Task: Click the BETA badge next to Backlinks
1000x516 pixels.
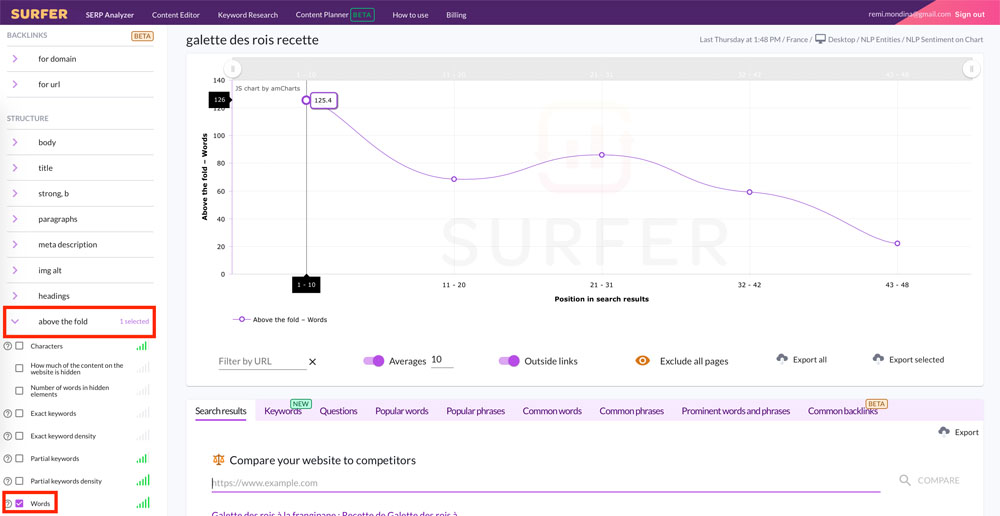Action: tap(142, 36)
